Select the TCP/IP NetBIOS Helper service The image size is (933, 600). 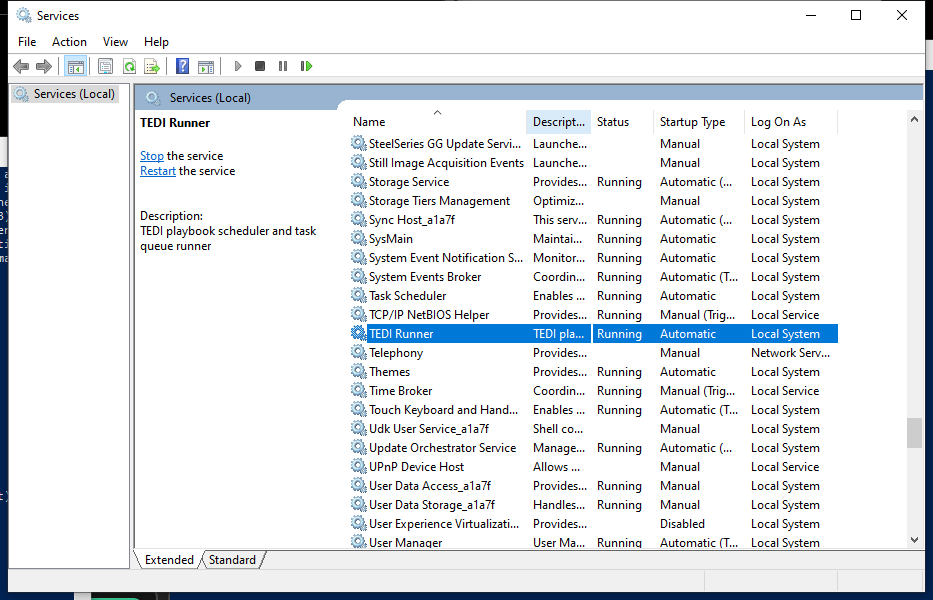click(x=594, y=315)
